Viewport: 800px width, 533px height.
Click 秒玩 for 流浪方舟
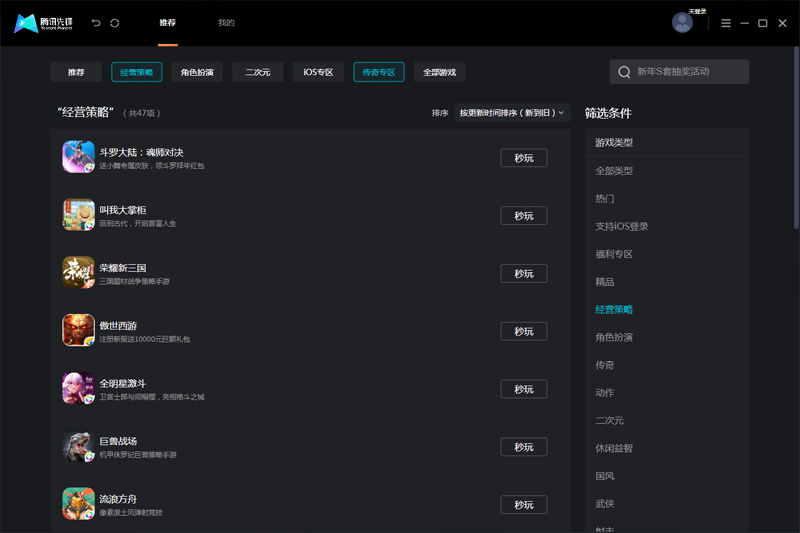(x=523, y=504)
